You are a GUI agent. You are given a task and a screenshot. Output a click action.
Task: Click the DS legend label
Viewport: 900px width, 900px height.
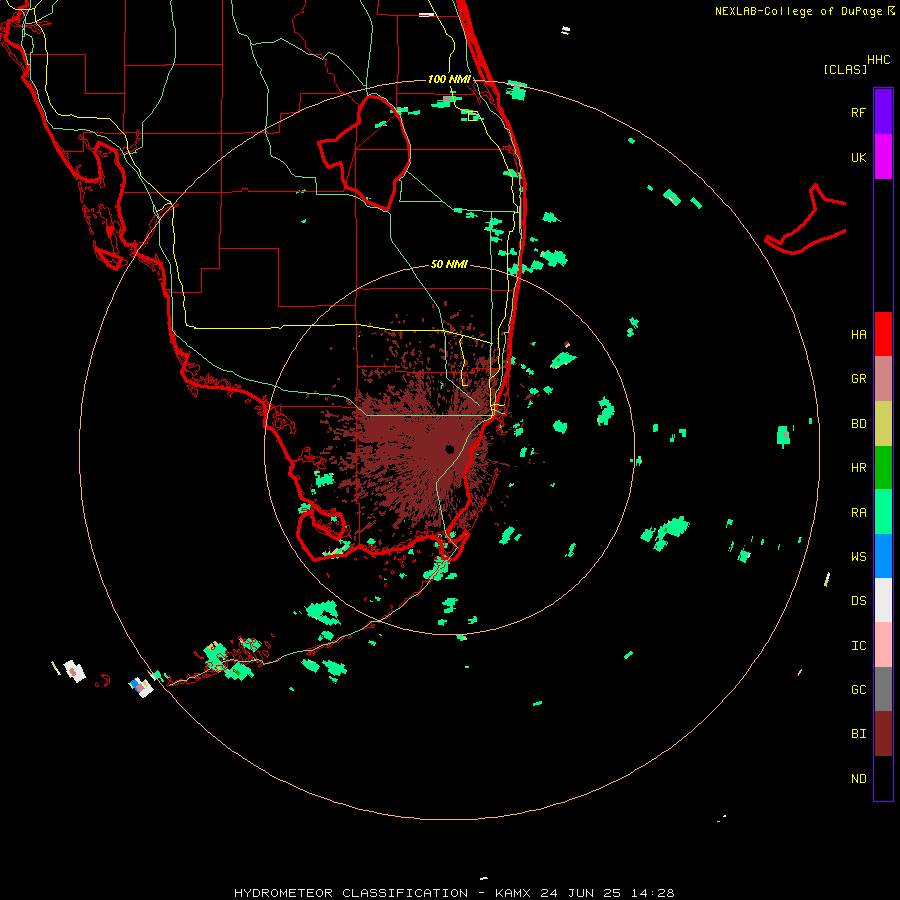858,600
